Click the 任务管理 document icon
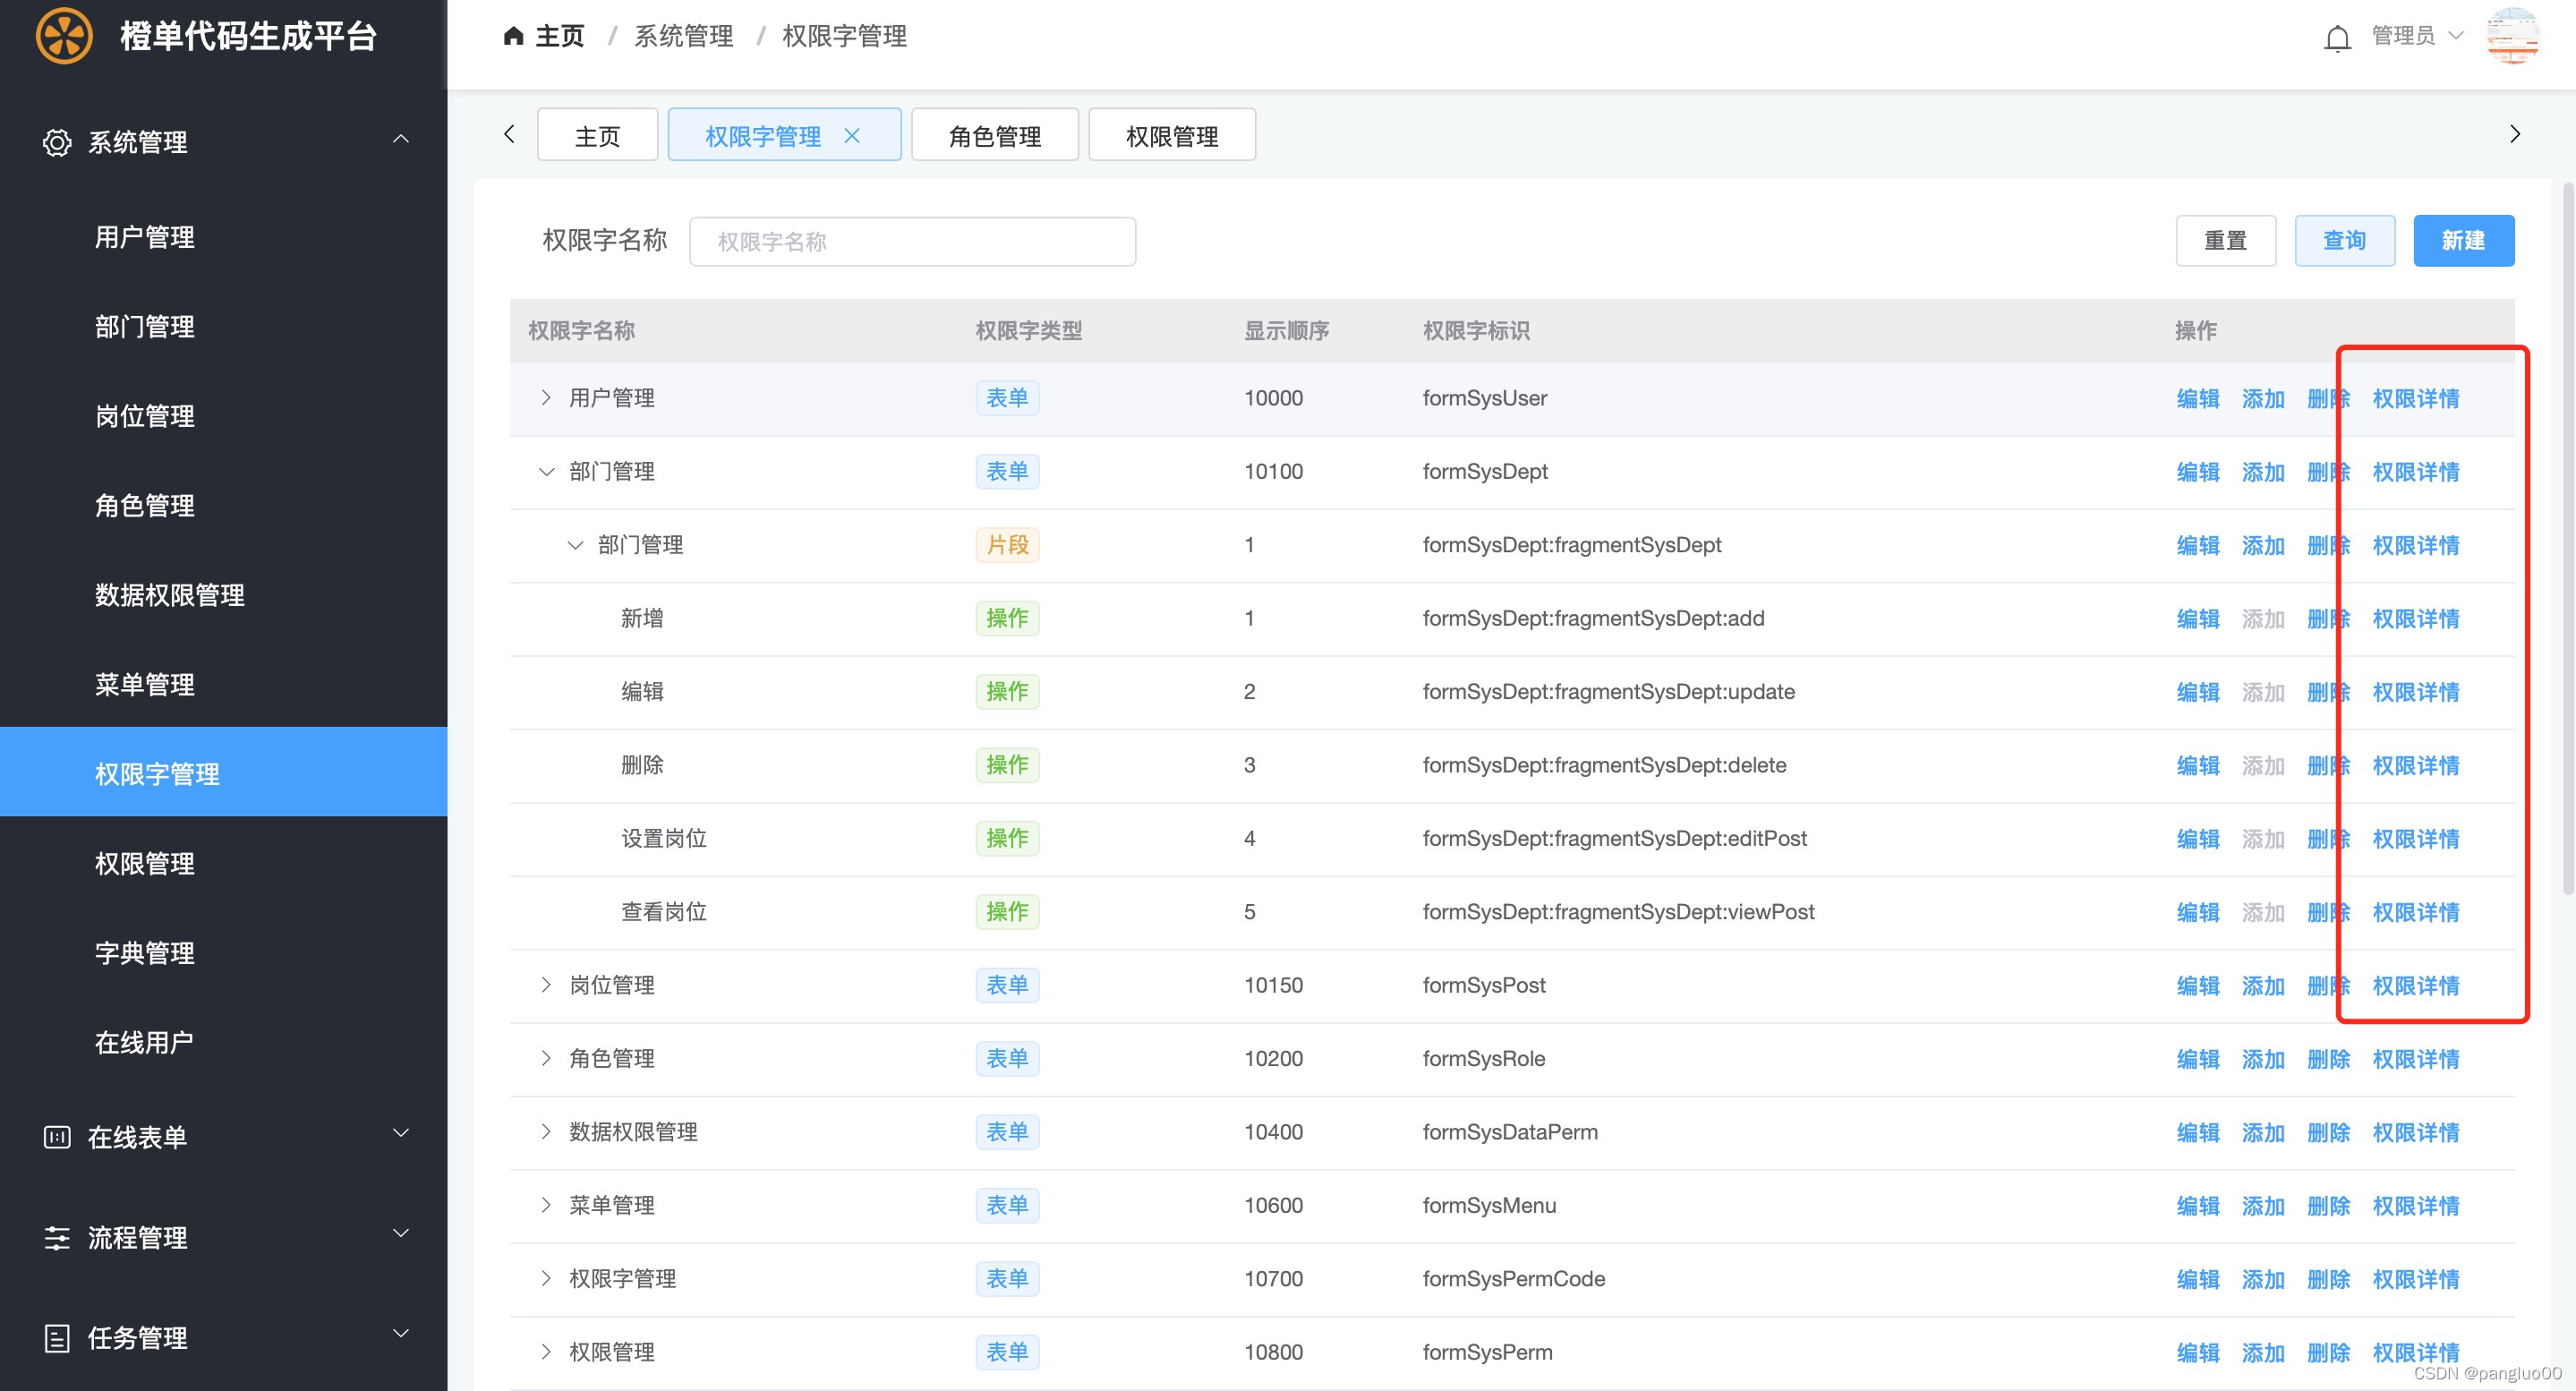Image resolution: width=2576 pixels, height=1391 pixels. click(57, 1338)
